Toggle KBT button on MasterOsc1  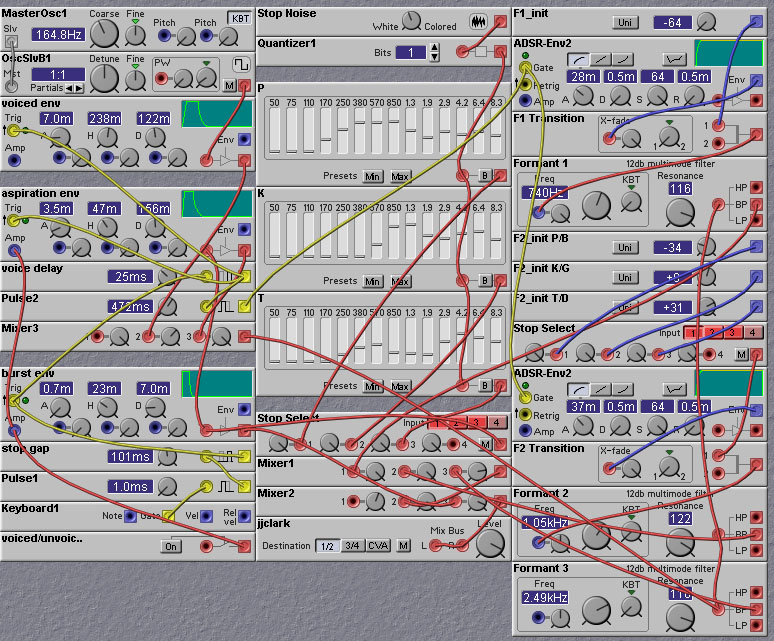coord(239,19)
